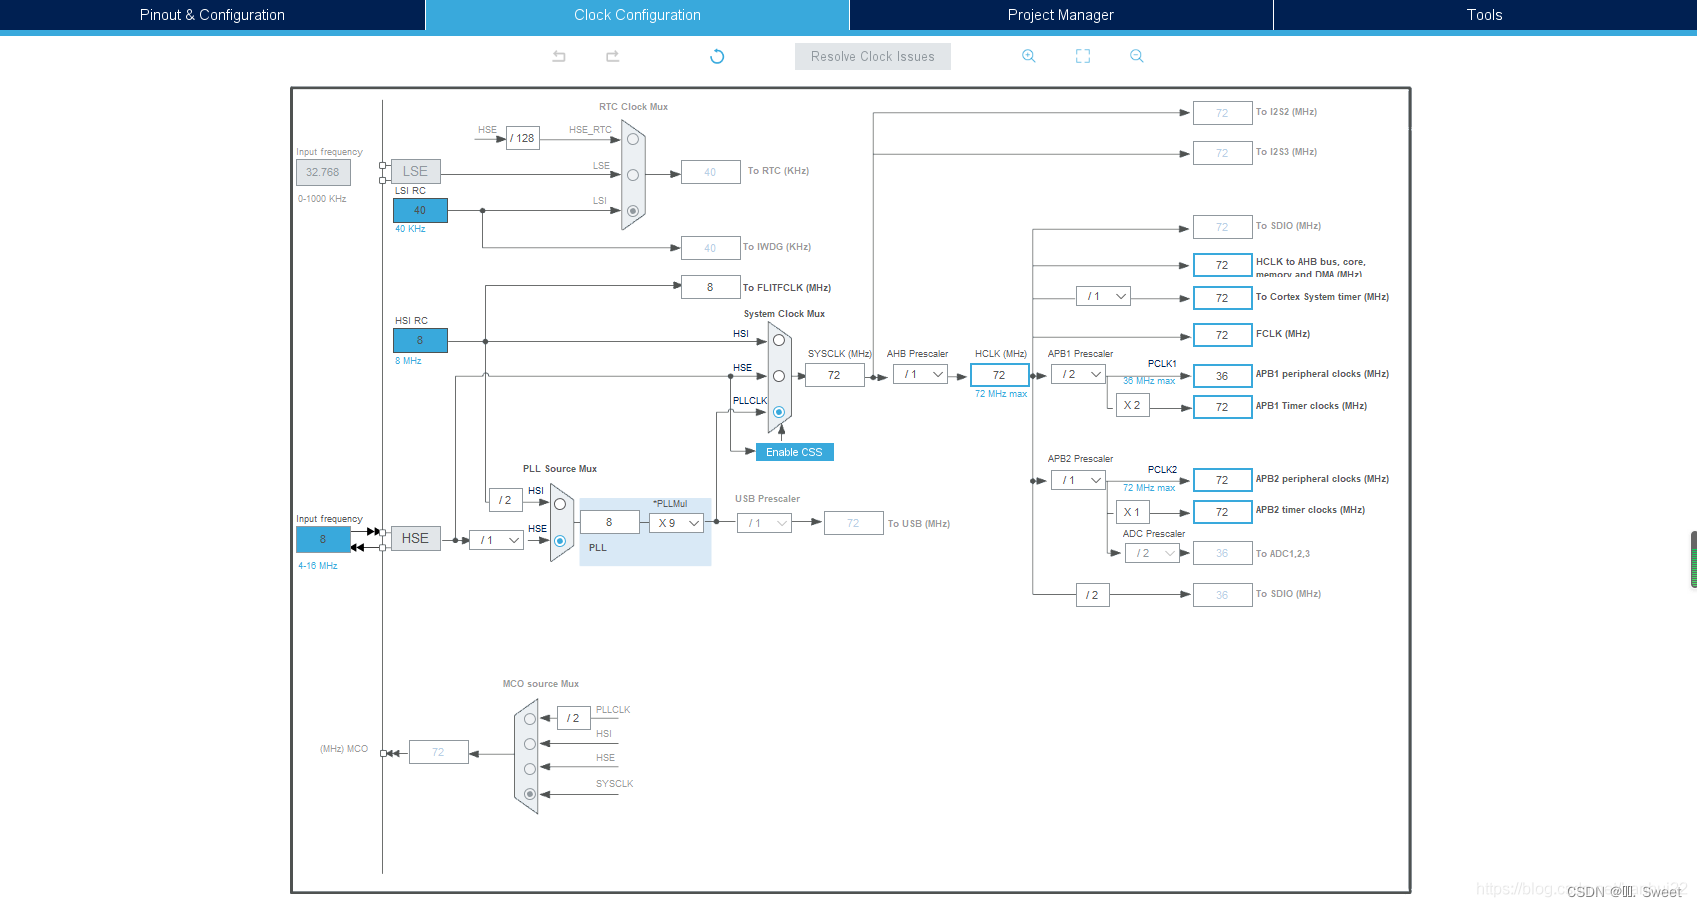Switch to the Pinout & Configuration tab

tap(212, 15)
